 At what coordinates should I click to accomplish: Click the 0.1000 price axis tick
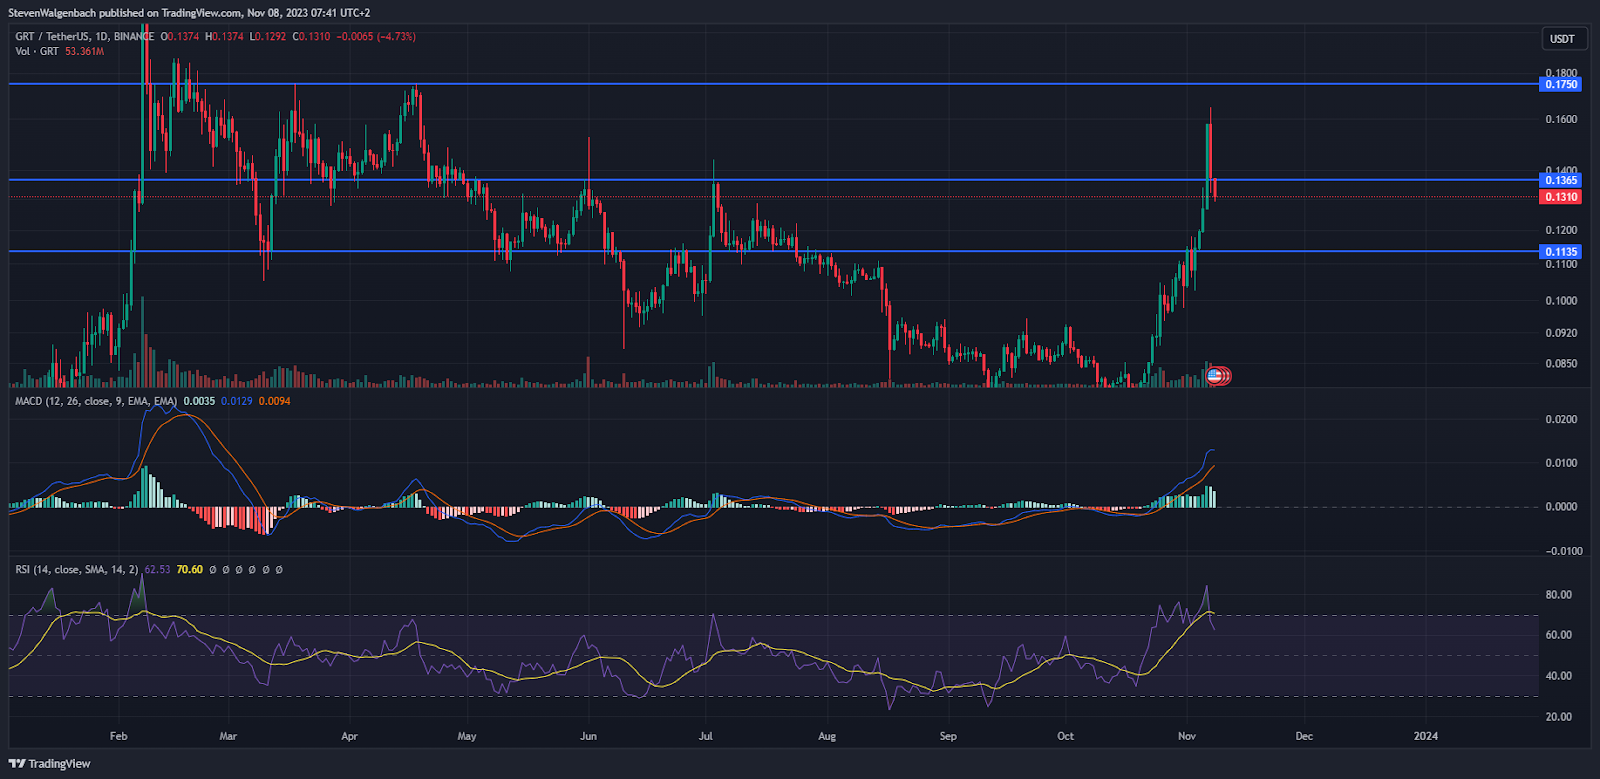[x=1561, y=301]
